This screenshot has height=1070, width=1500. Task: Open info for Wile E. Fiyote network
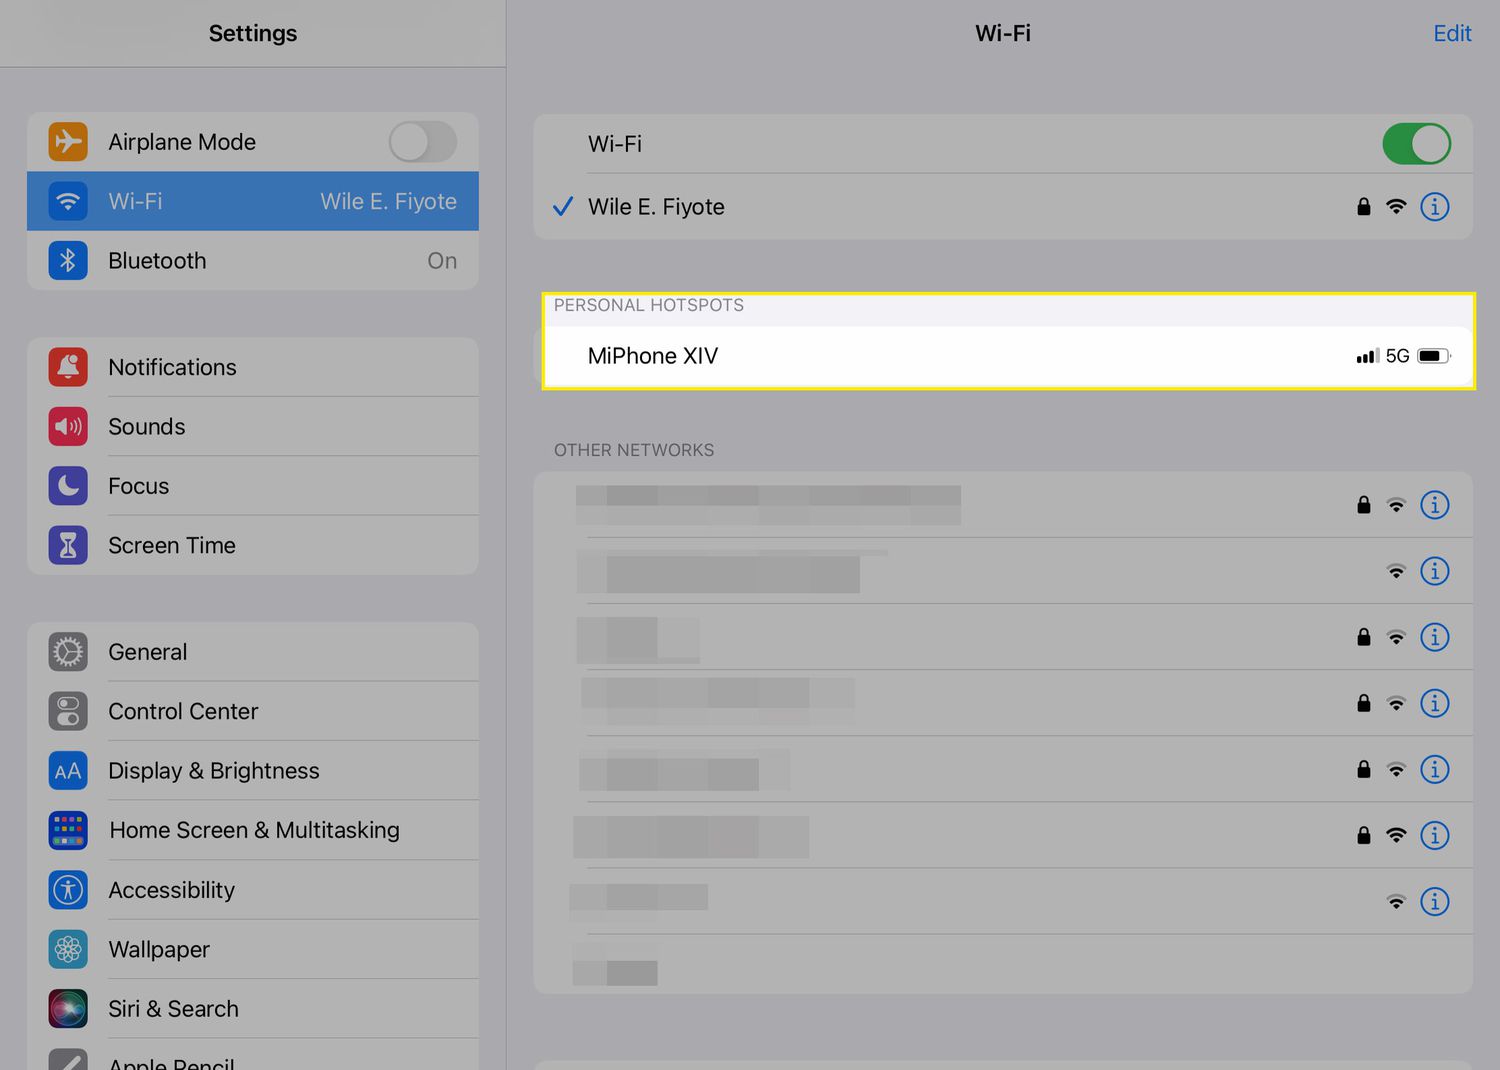1434,207
